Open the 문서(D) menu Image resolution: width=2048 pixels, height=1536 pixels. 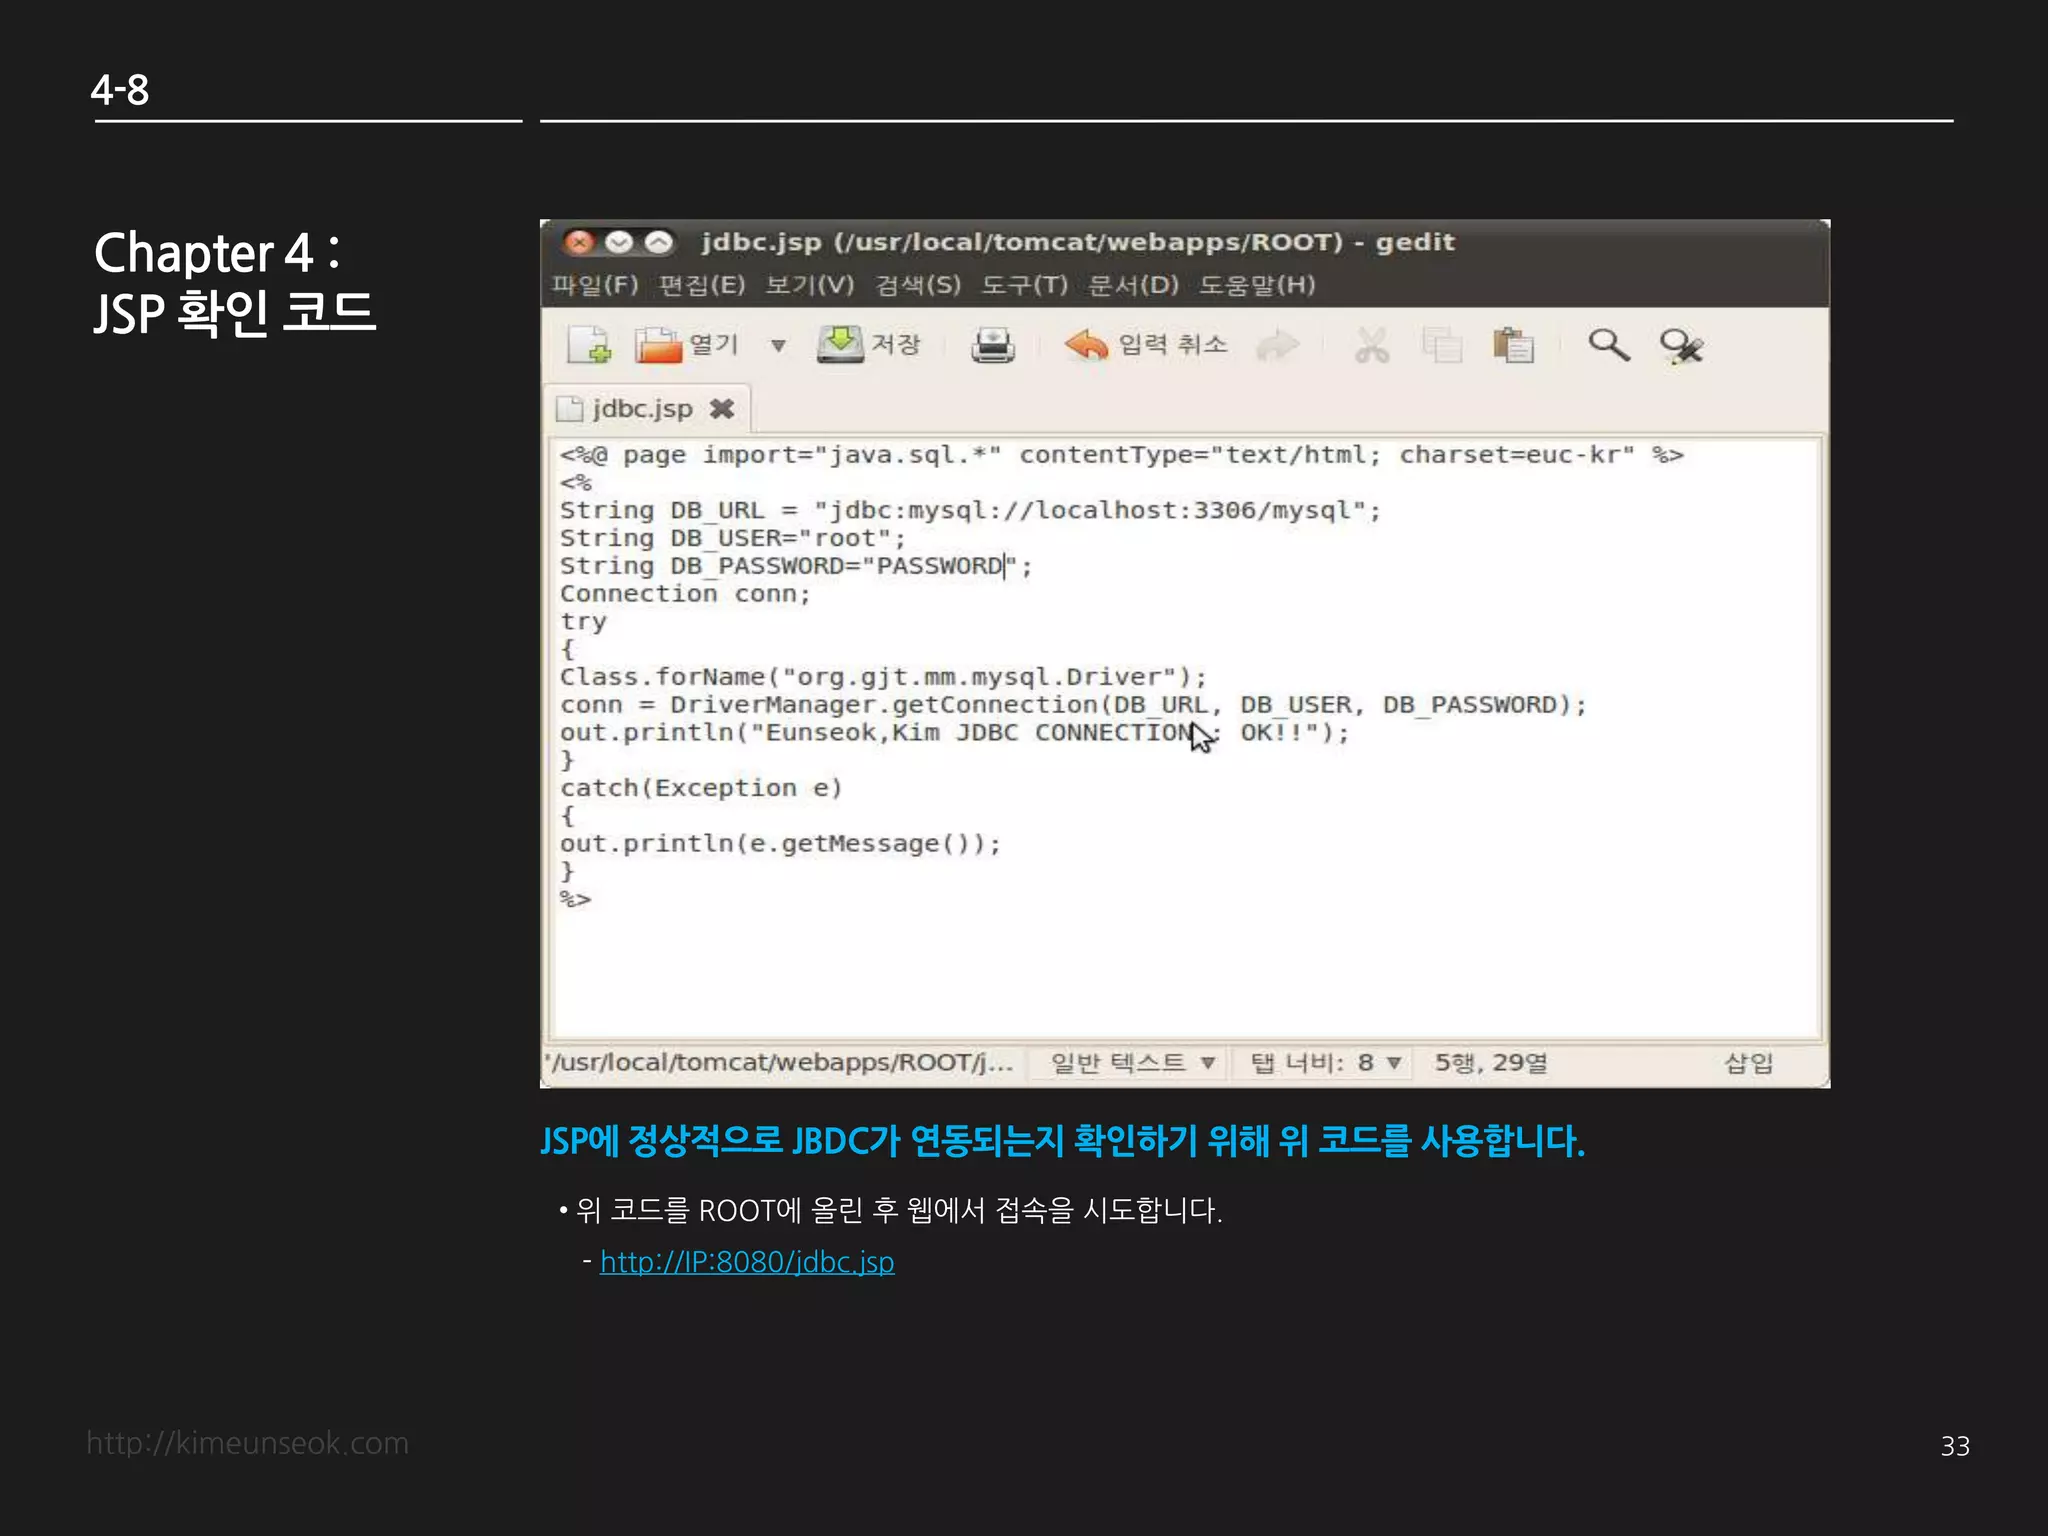click(1134, 285)
